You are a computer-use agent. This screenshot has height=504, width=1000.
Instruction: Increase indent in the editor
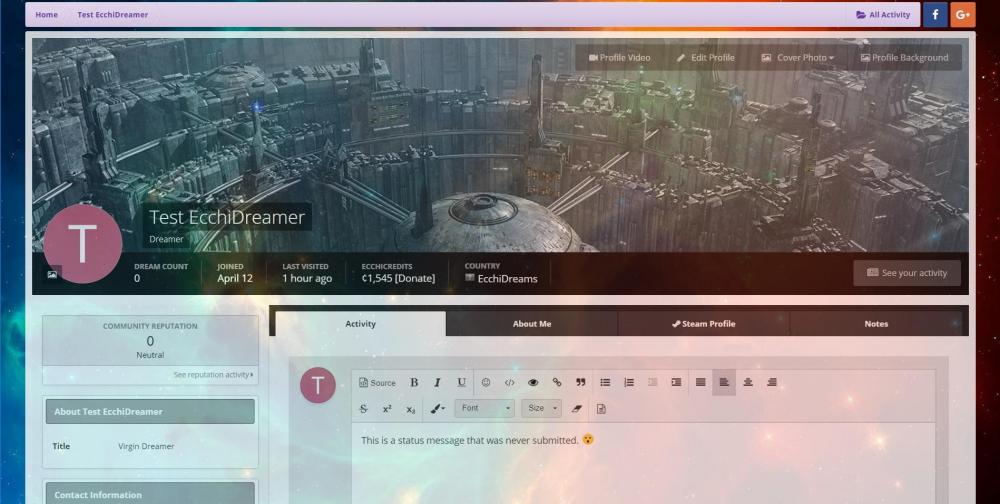tap(676, 383)
